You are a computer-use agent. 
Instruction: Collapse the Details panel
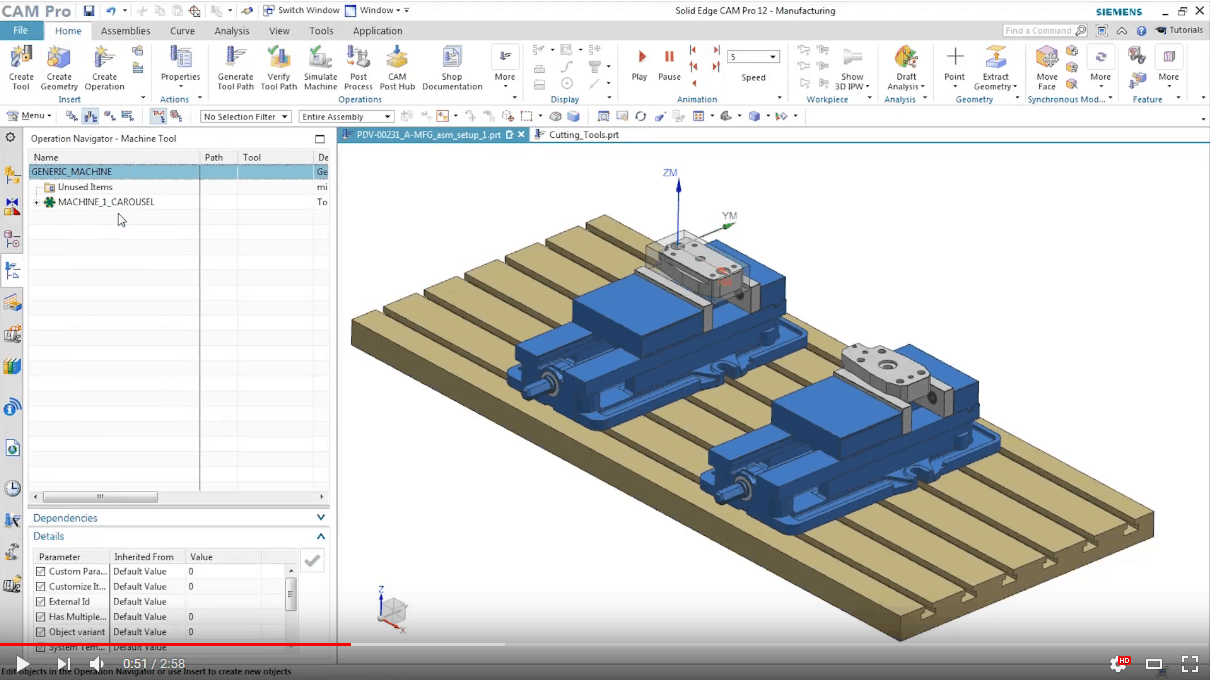(x=320, y=536)
